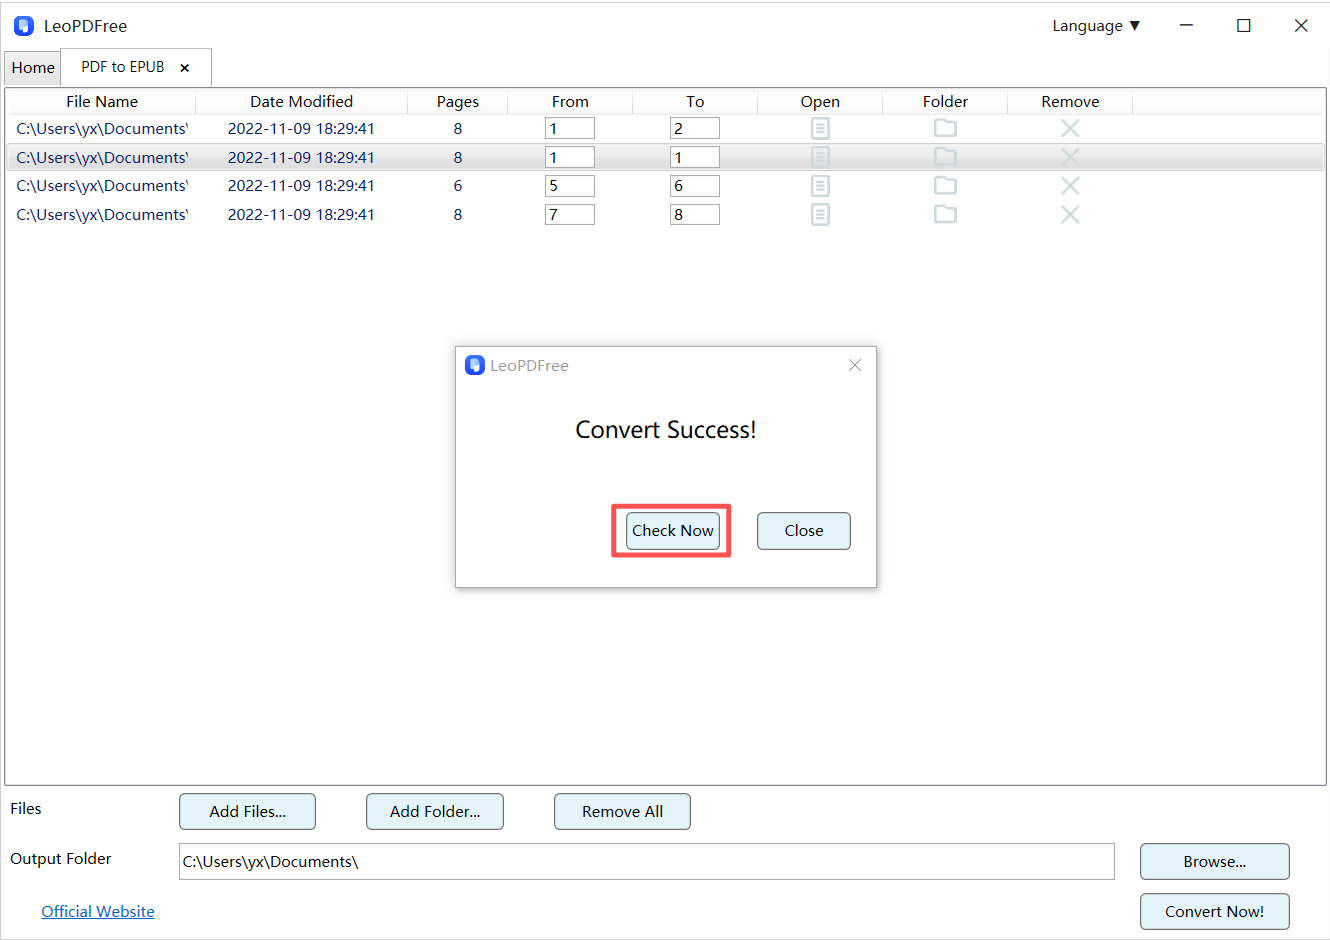1330x940 pixels.
Task: Open the folder icon in the selected second row
Action: 945,157
